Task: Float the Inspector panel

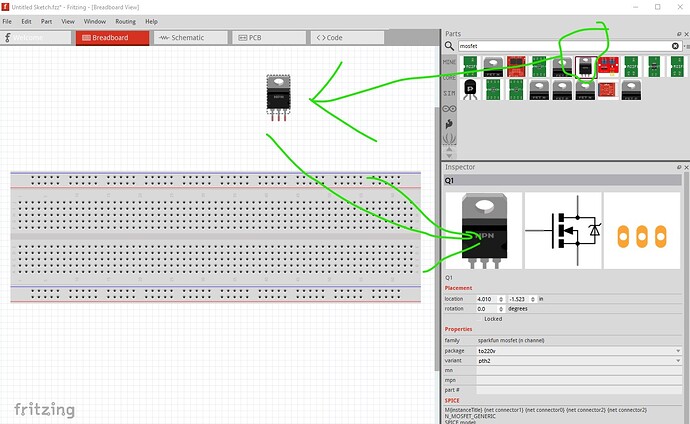Action: [x=679, y=167]
